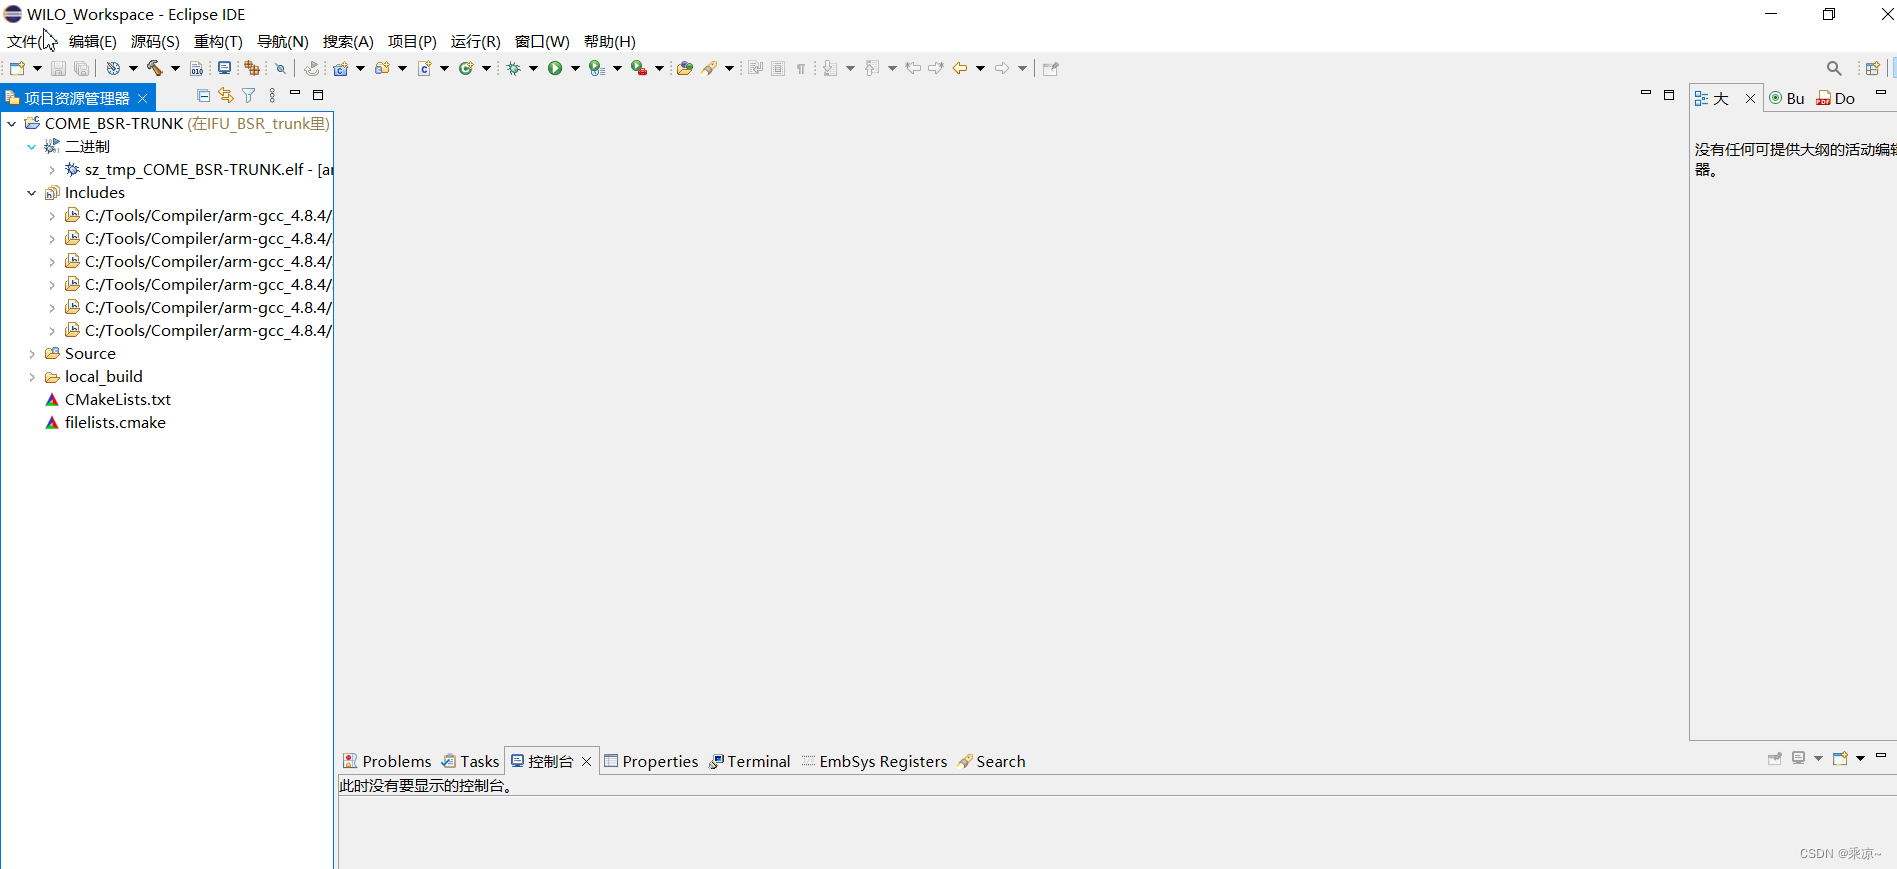Screen dimensions: 1897x869
Task: Click the New wizard icon in the toolbar
Action: (17, 68)
